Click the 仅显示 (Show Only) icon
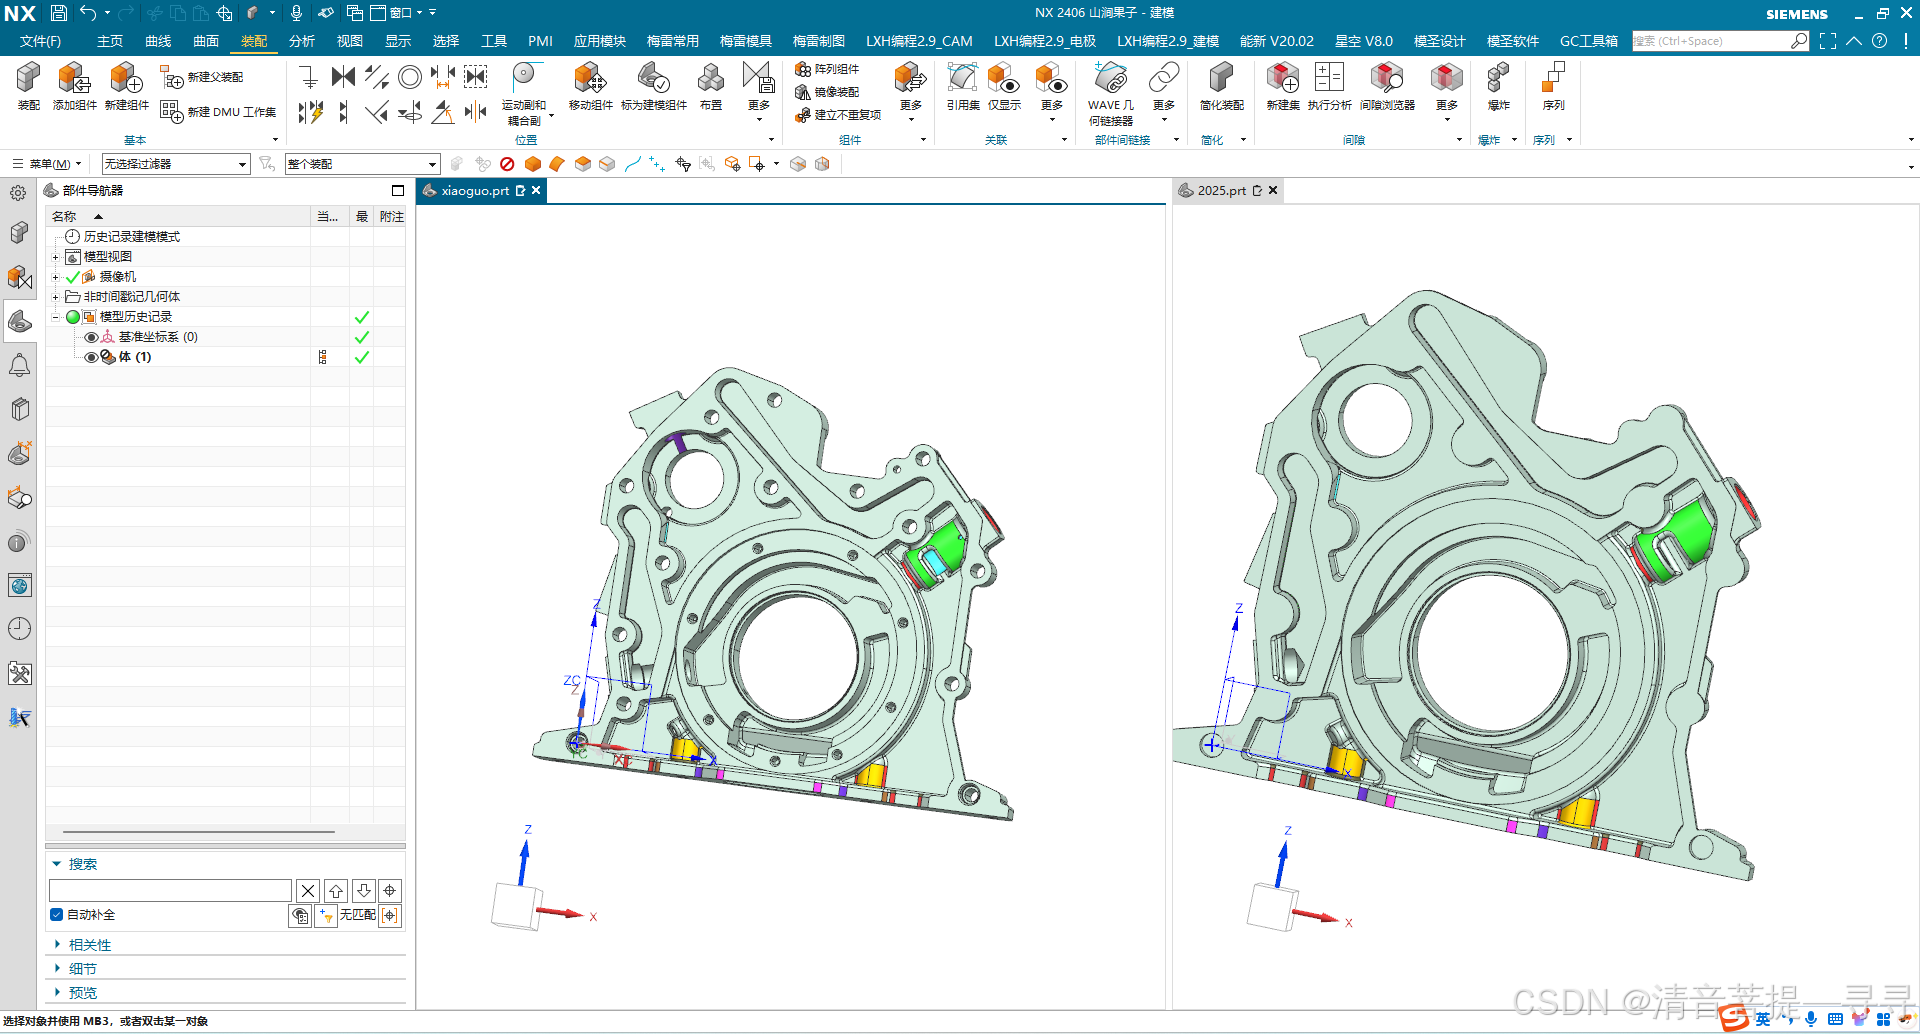 (x=1004, y=78)
